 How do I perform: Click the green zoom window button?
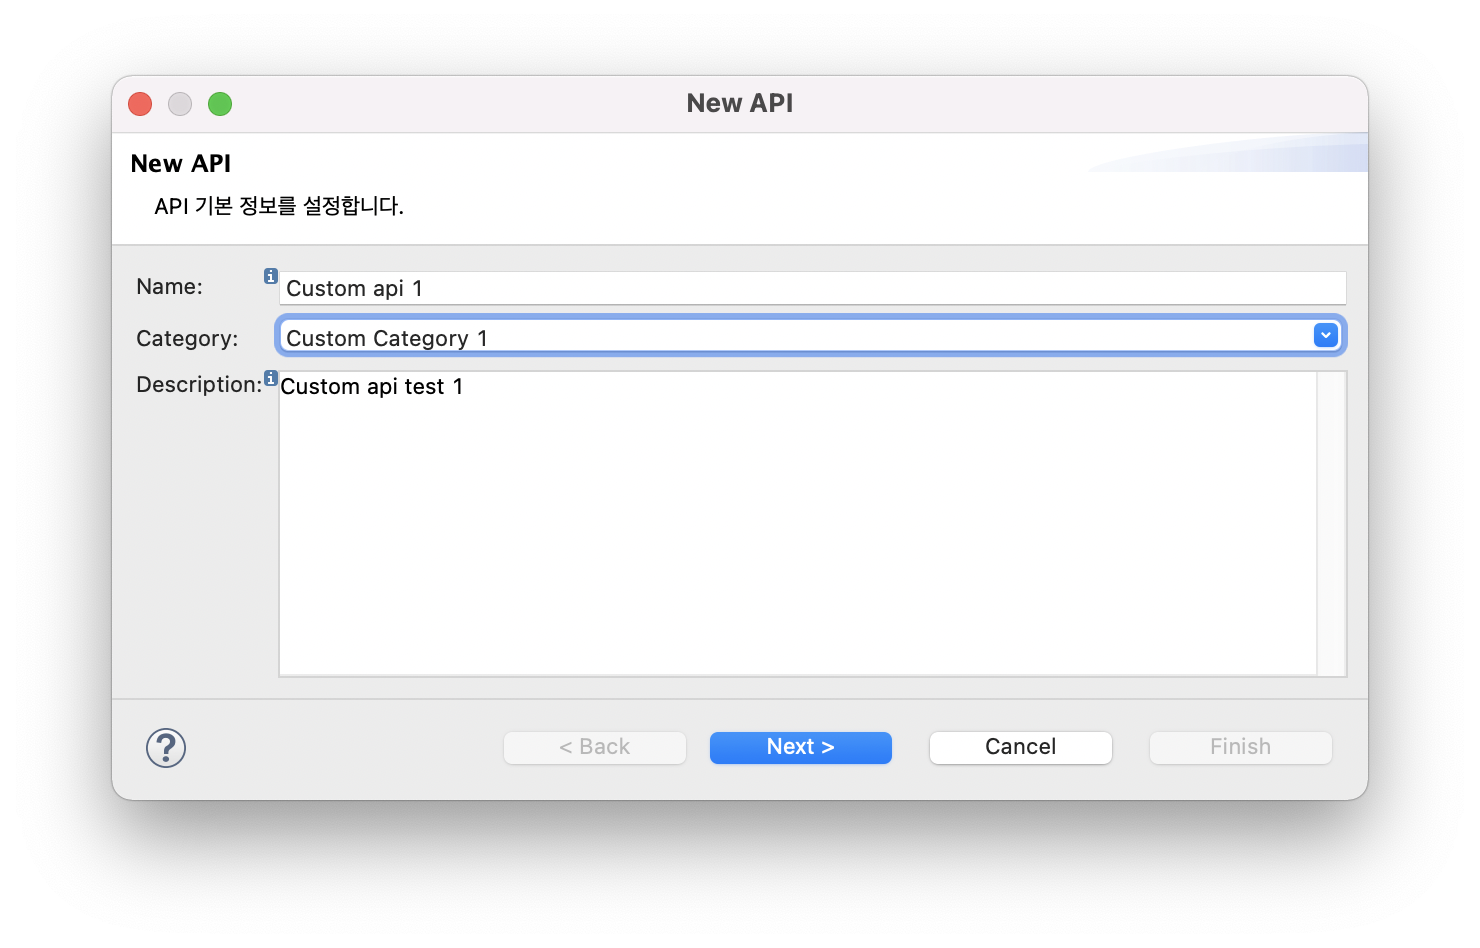tap(220, 103)
